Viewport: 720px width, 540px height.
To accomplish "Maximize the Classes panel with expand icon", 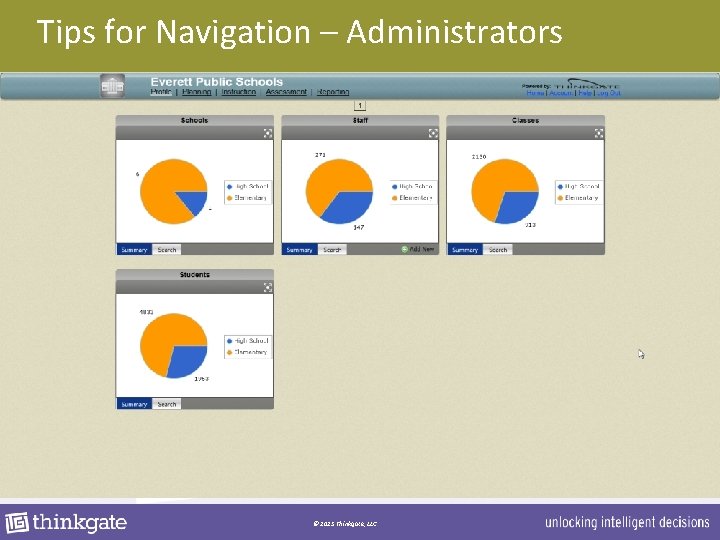I will [x=599, y=133].
